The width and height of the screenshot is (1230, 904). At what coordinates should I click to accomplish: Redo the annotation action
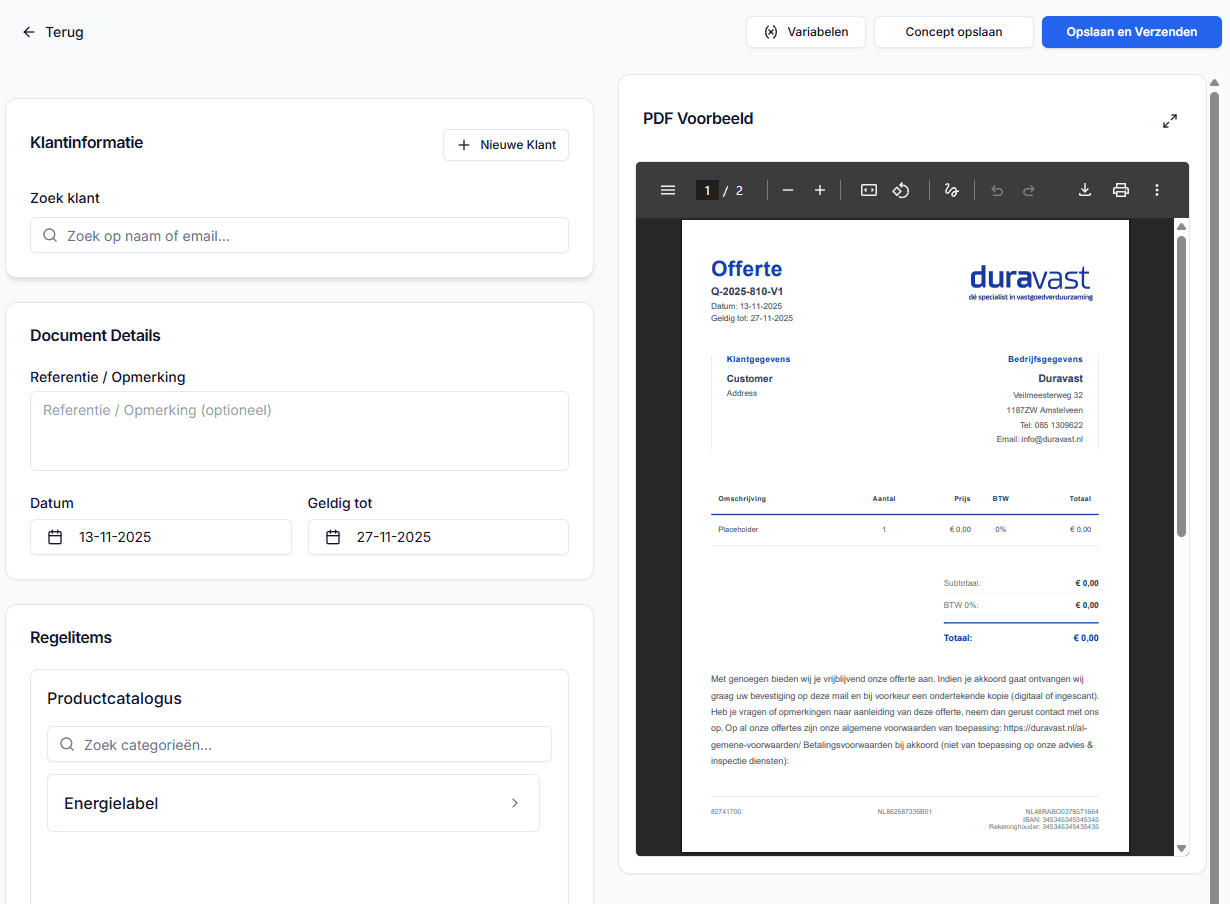pyautogui.click(x=1029, y=189)
